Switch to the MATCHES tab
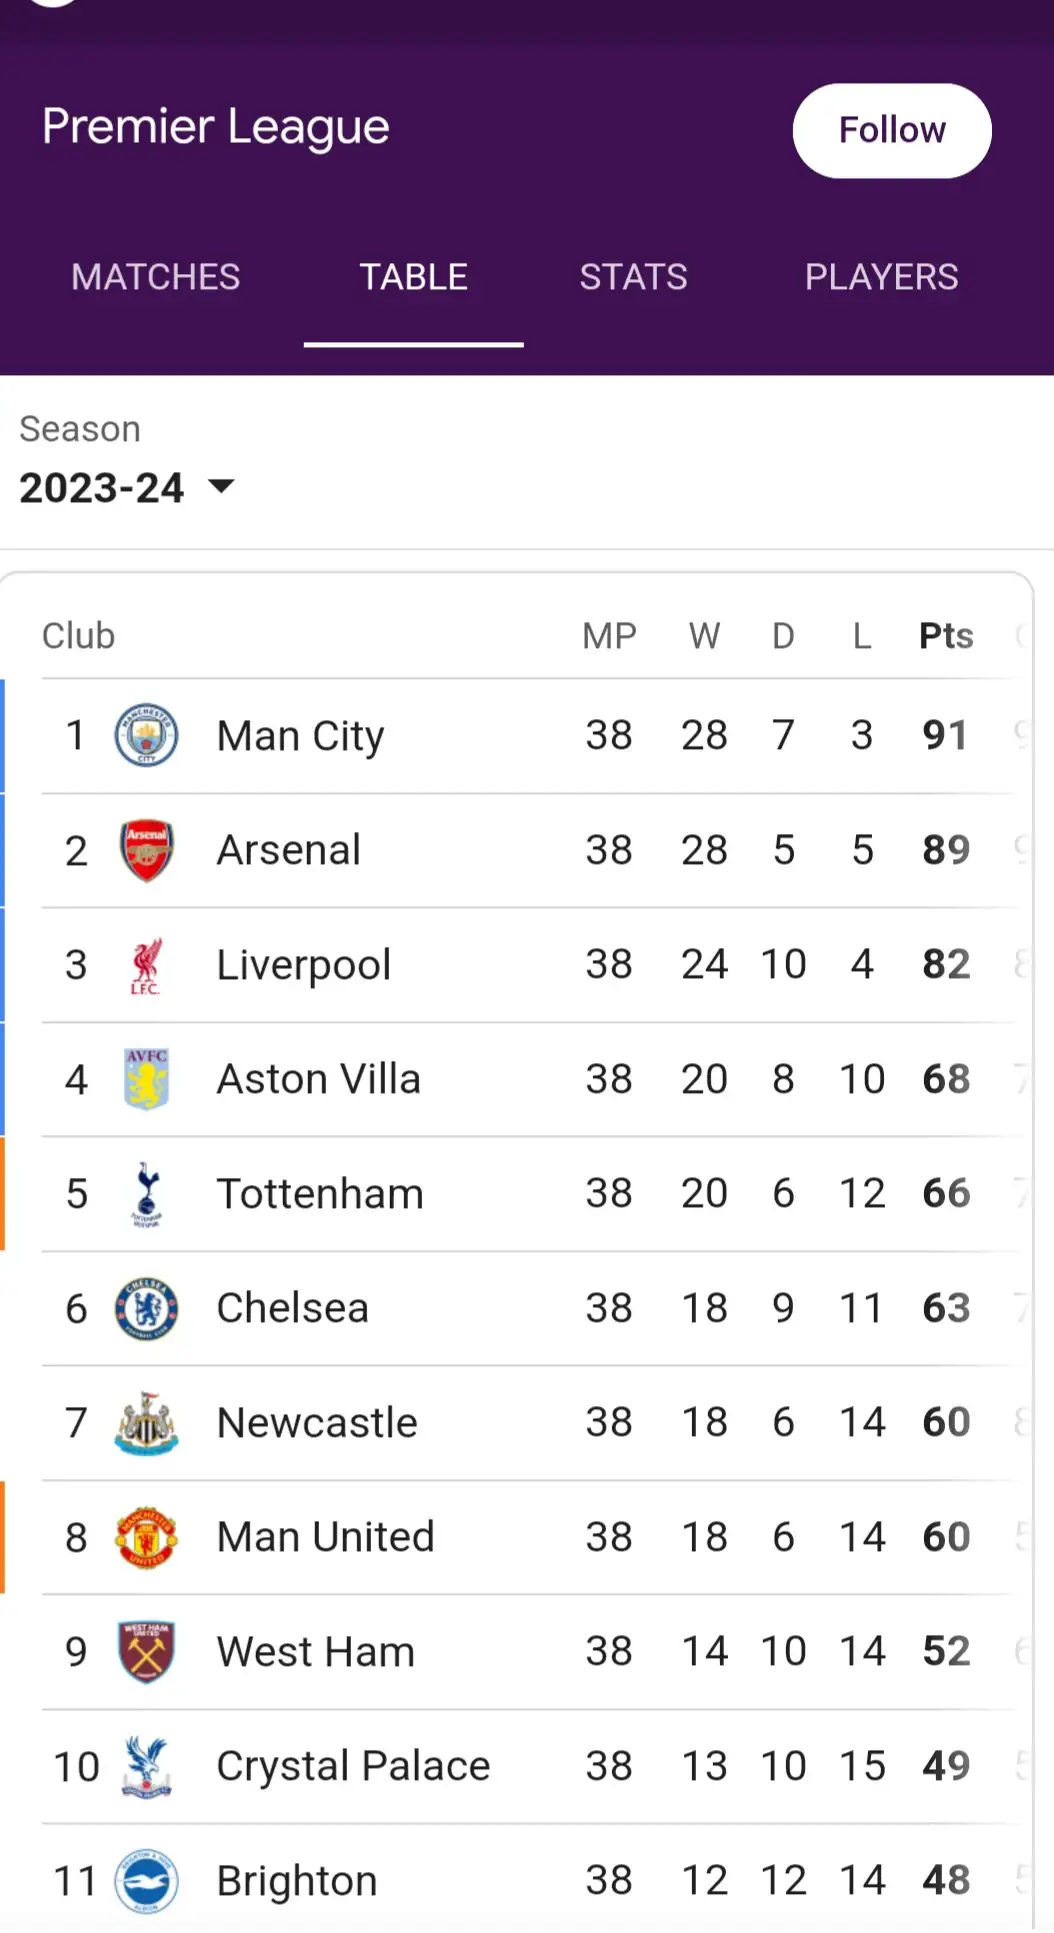 pos(156,277)
